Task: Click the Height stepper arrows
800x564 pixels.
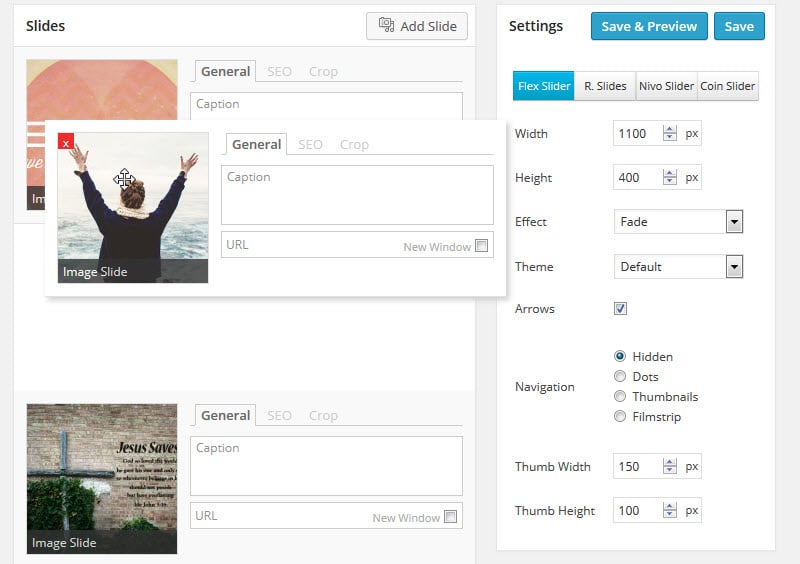Action: [669, 178]
